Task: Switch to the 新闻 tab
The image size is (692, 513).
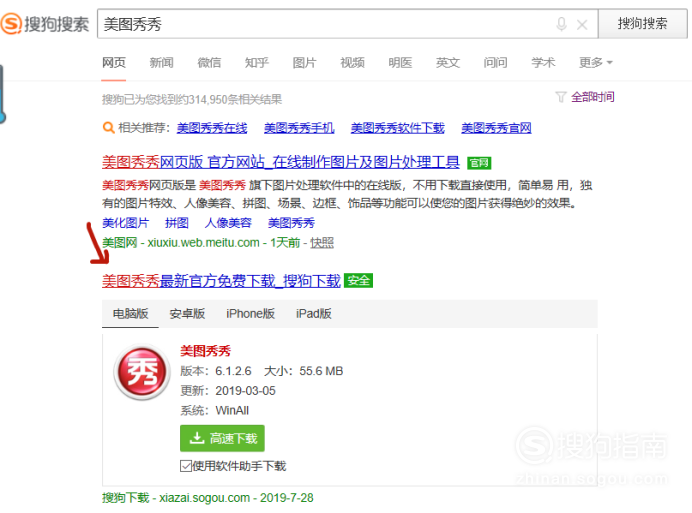Action: pos(162,62)
